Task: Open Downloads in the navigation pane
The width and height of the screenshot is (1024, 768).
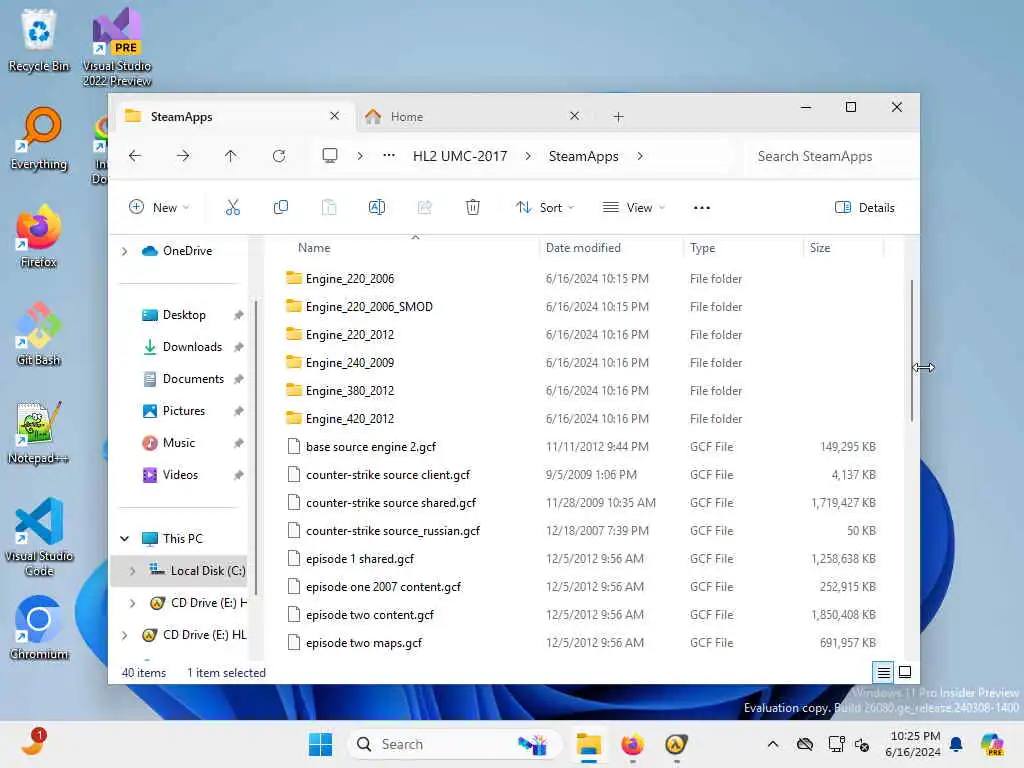Action: coord(192,347)
